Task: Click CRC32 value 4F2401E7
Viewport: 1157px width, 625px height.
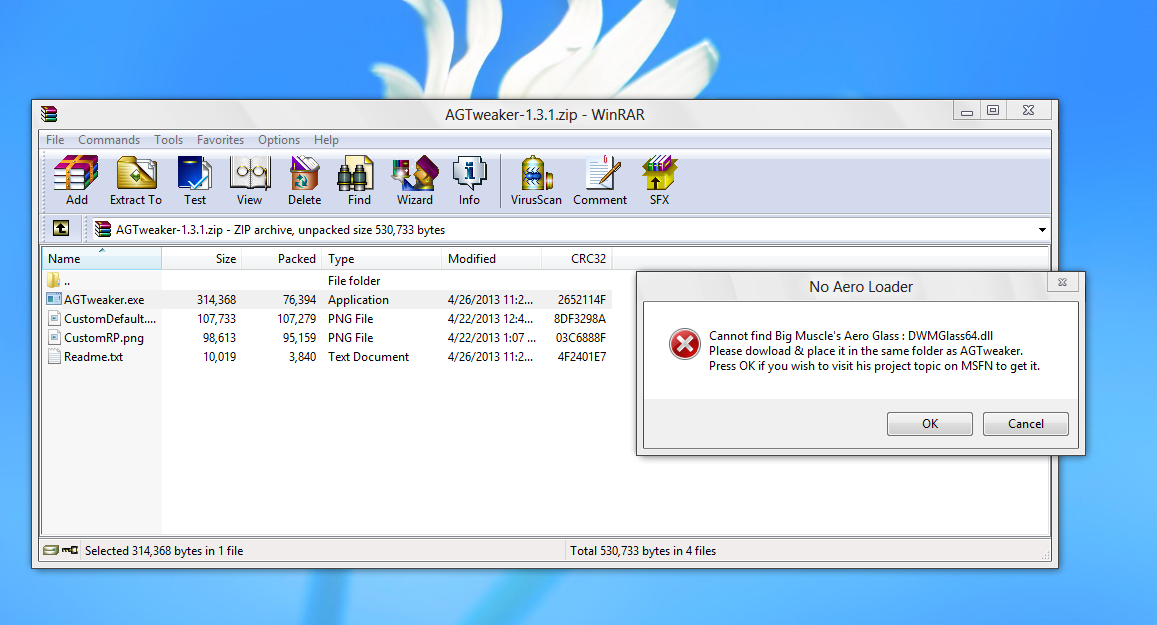Action: [x=581, y=356]
